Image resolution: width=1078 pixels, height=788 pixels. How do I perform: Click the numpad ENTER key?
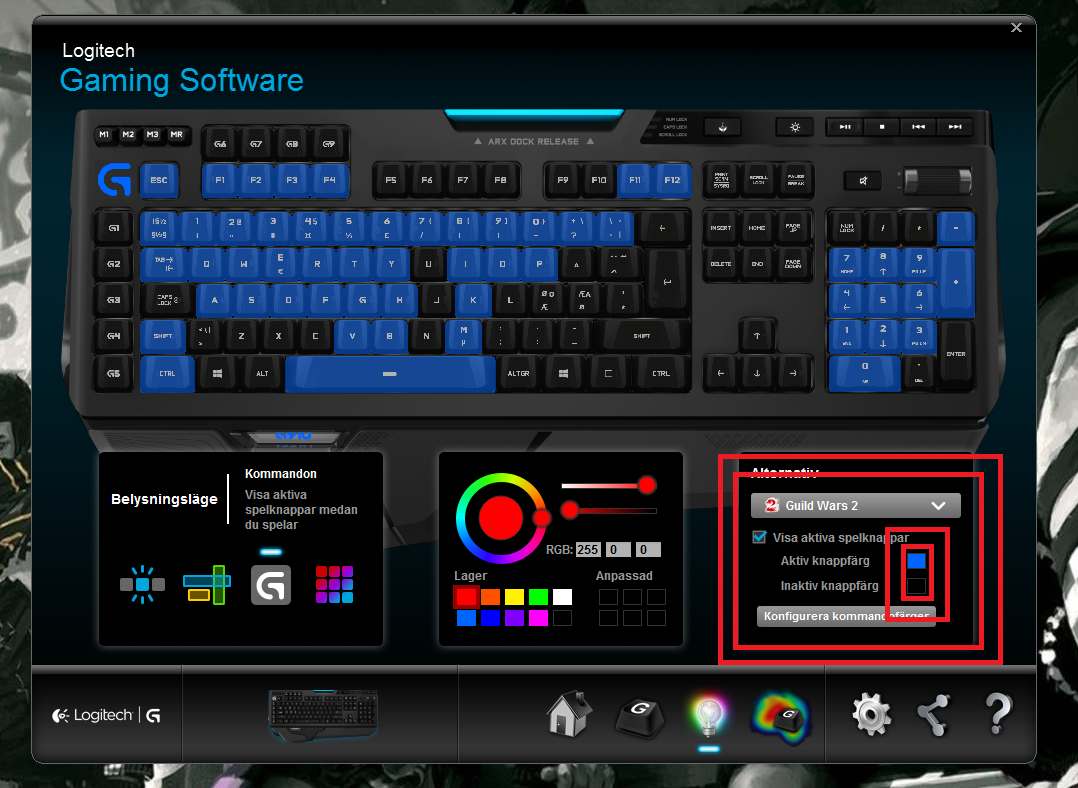(x=956, y=353)
